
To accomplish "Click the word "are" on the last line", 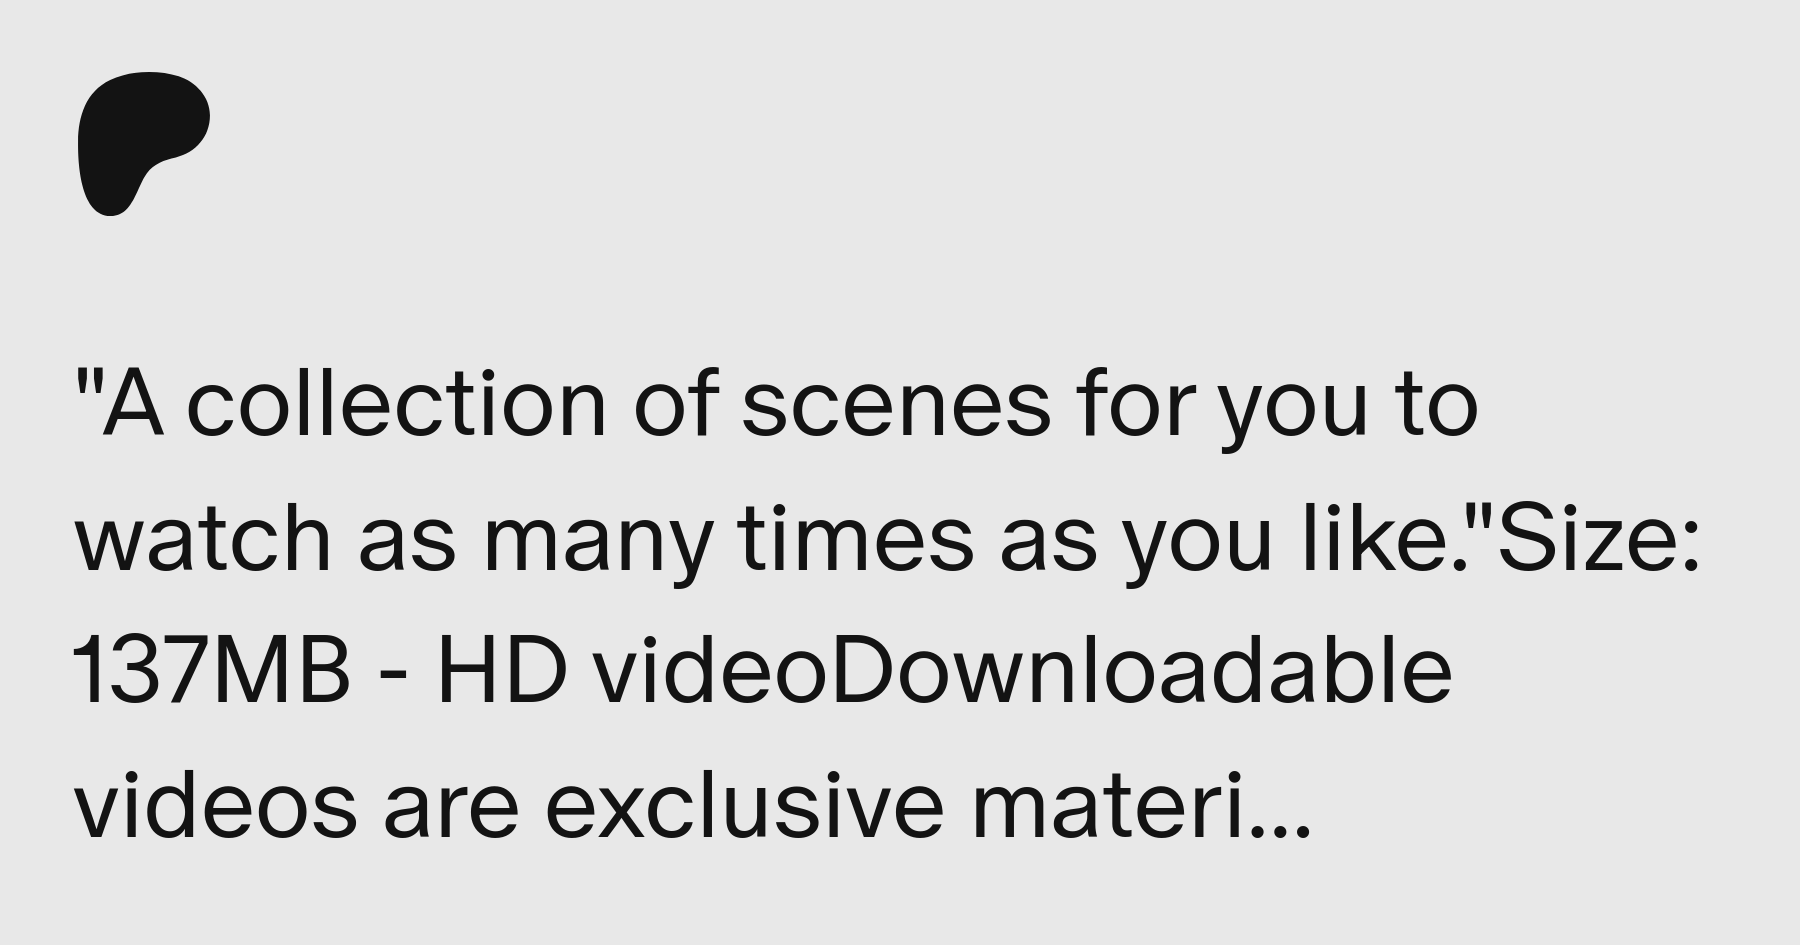I will 451,812.
